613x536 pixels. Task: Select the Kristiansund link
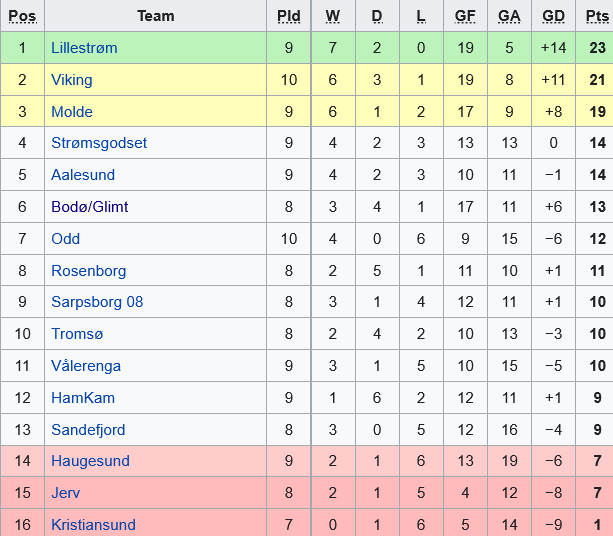[93, 525]
